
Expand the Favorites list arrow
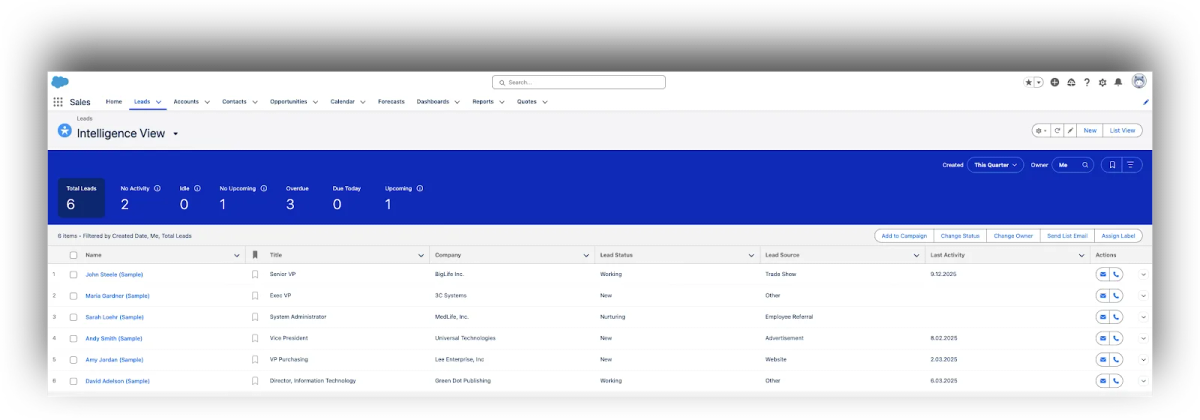pos(1039,82)
